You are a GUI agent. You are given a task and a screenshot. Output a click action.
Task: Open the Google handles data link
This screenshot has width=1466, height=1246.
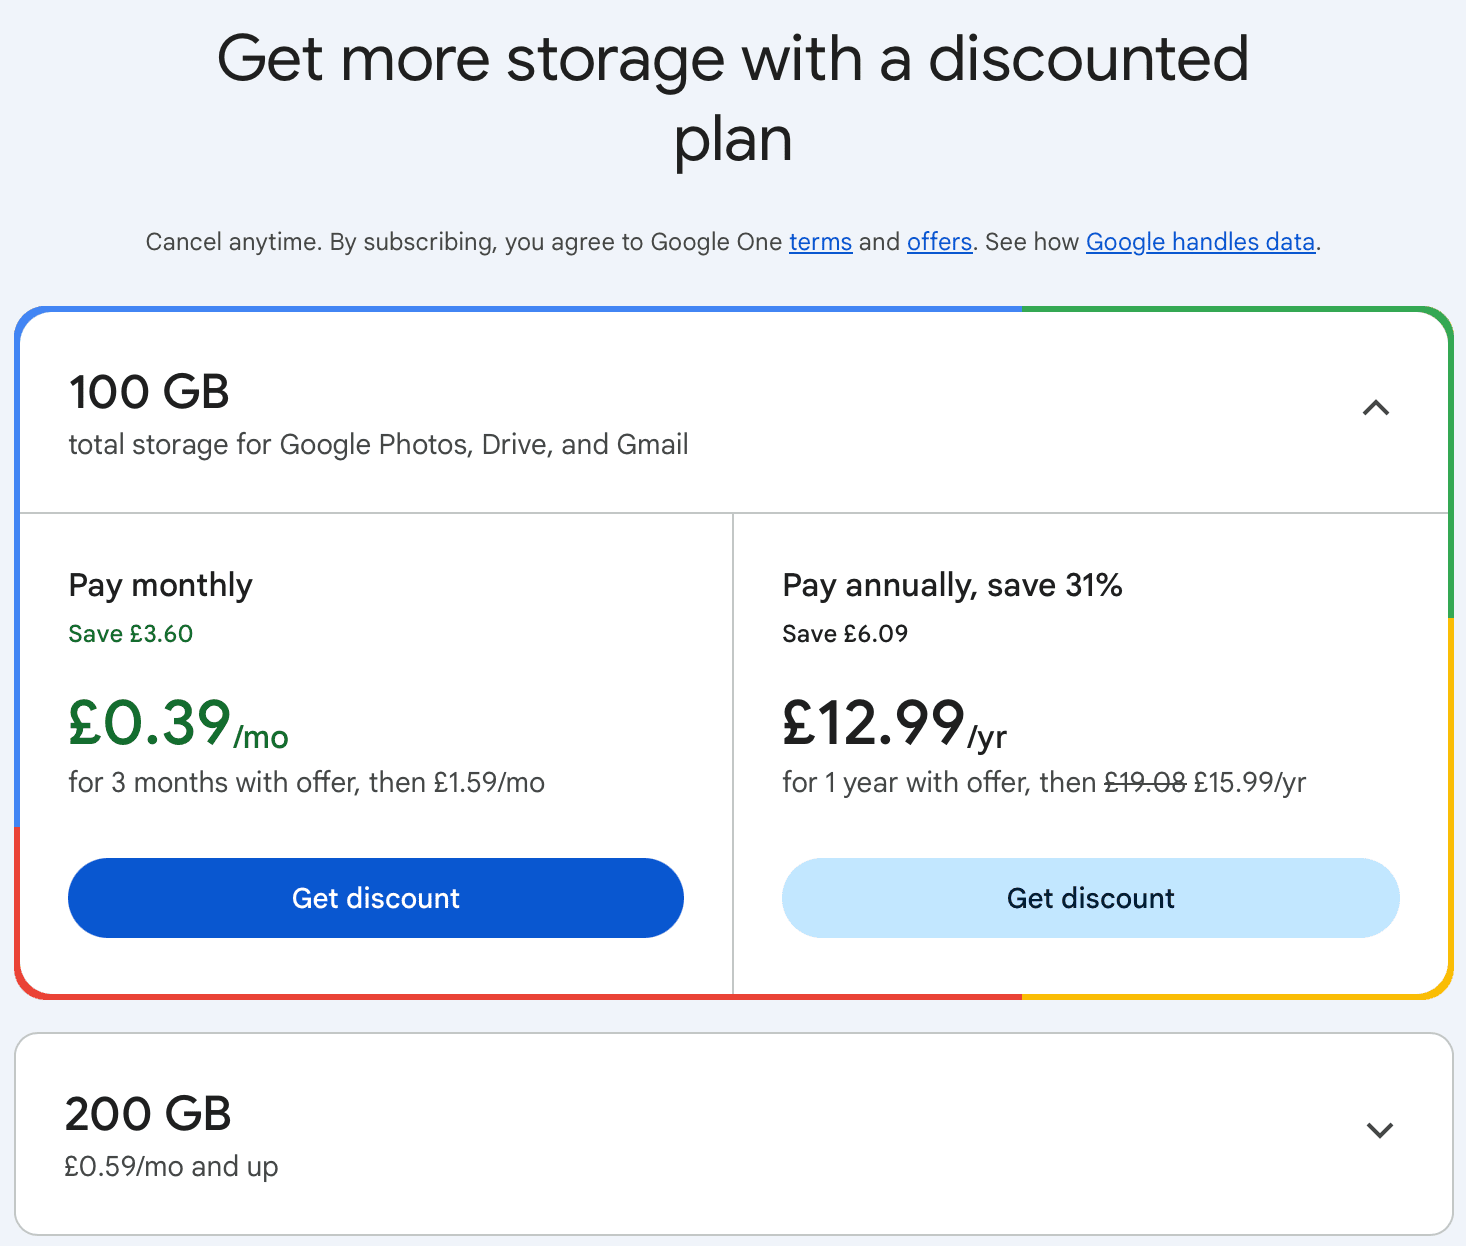[1199, 241]
